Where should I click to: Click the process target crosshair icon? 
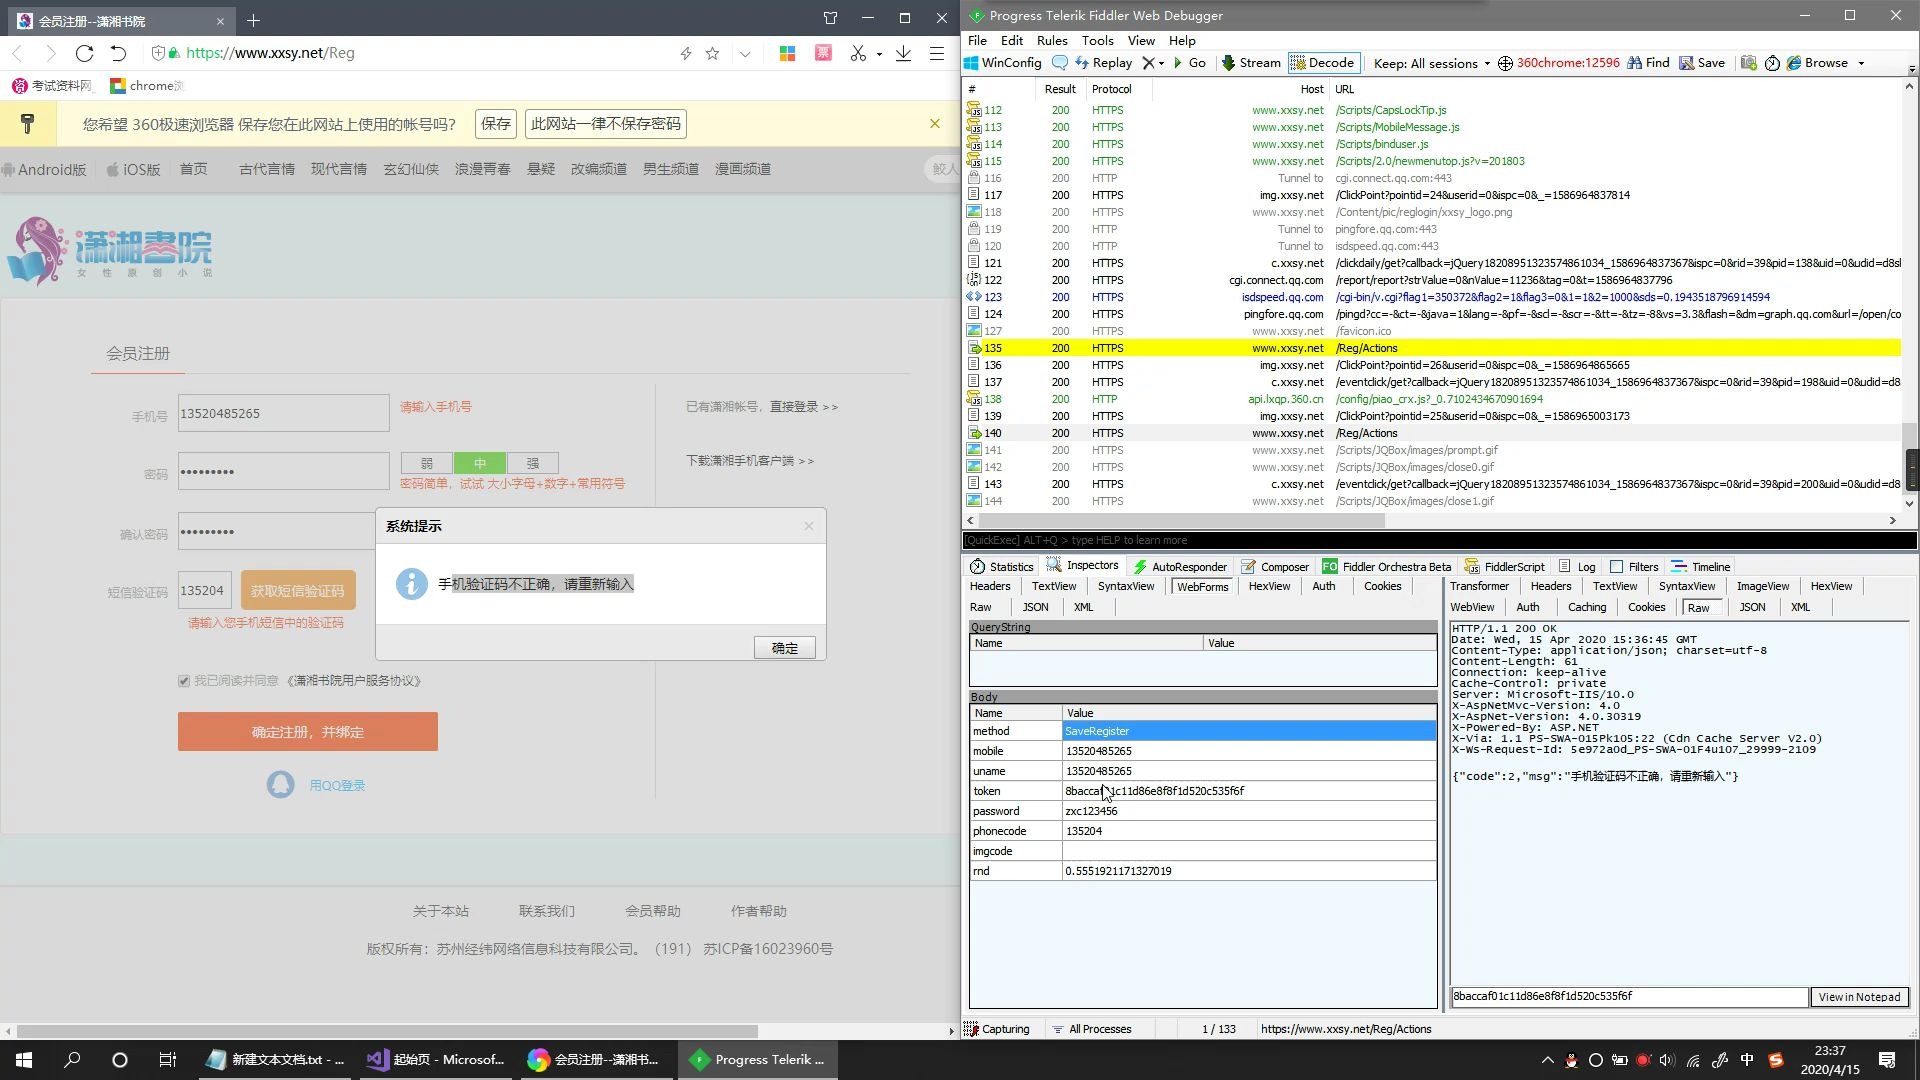point(1505,63)
